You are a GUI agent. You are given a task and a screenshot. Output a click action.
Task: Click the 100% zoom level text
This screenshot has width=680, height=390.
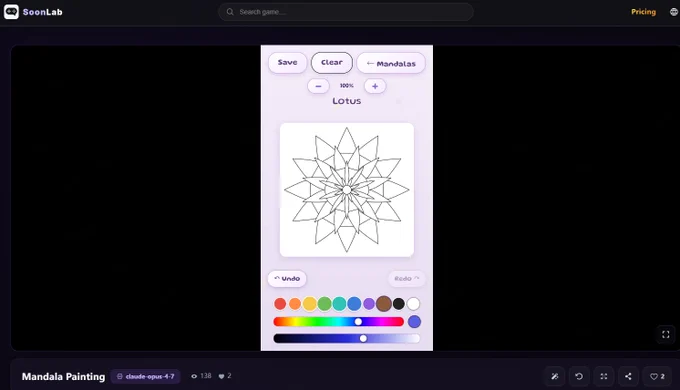[347, 86]
